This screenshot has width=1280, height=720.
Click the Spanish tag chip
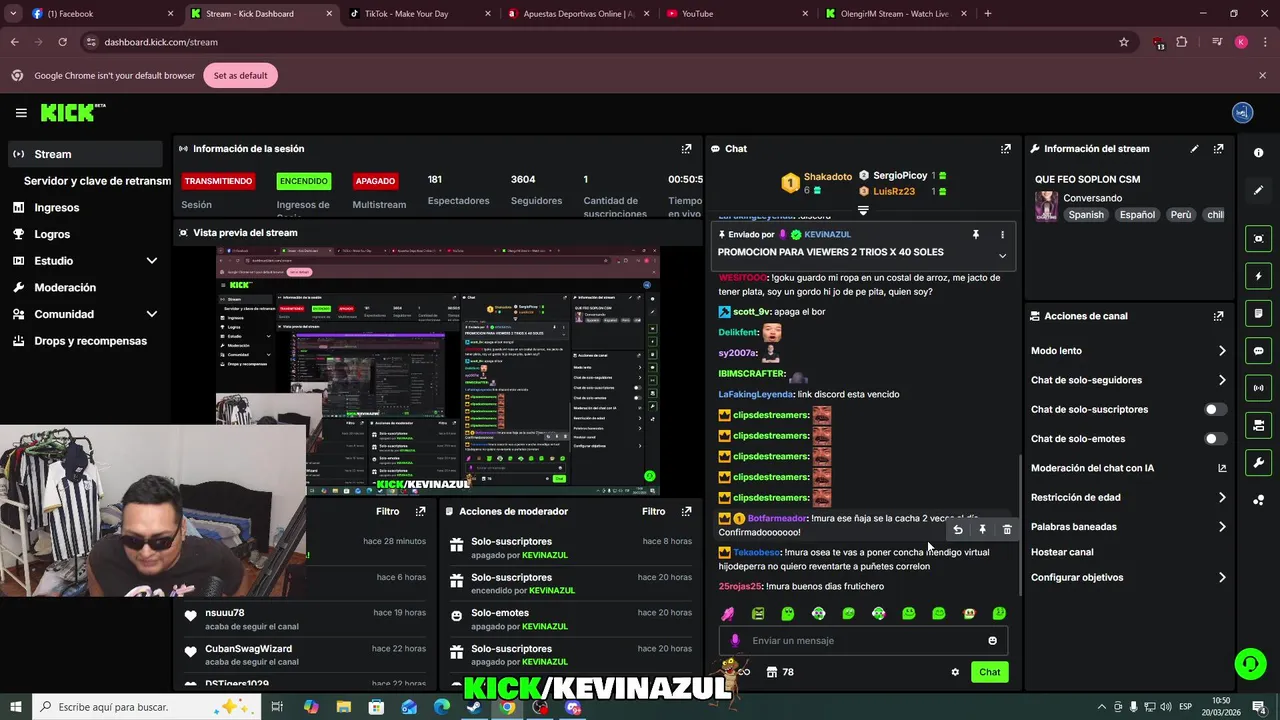(1086, 215)
